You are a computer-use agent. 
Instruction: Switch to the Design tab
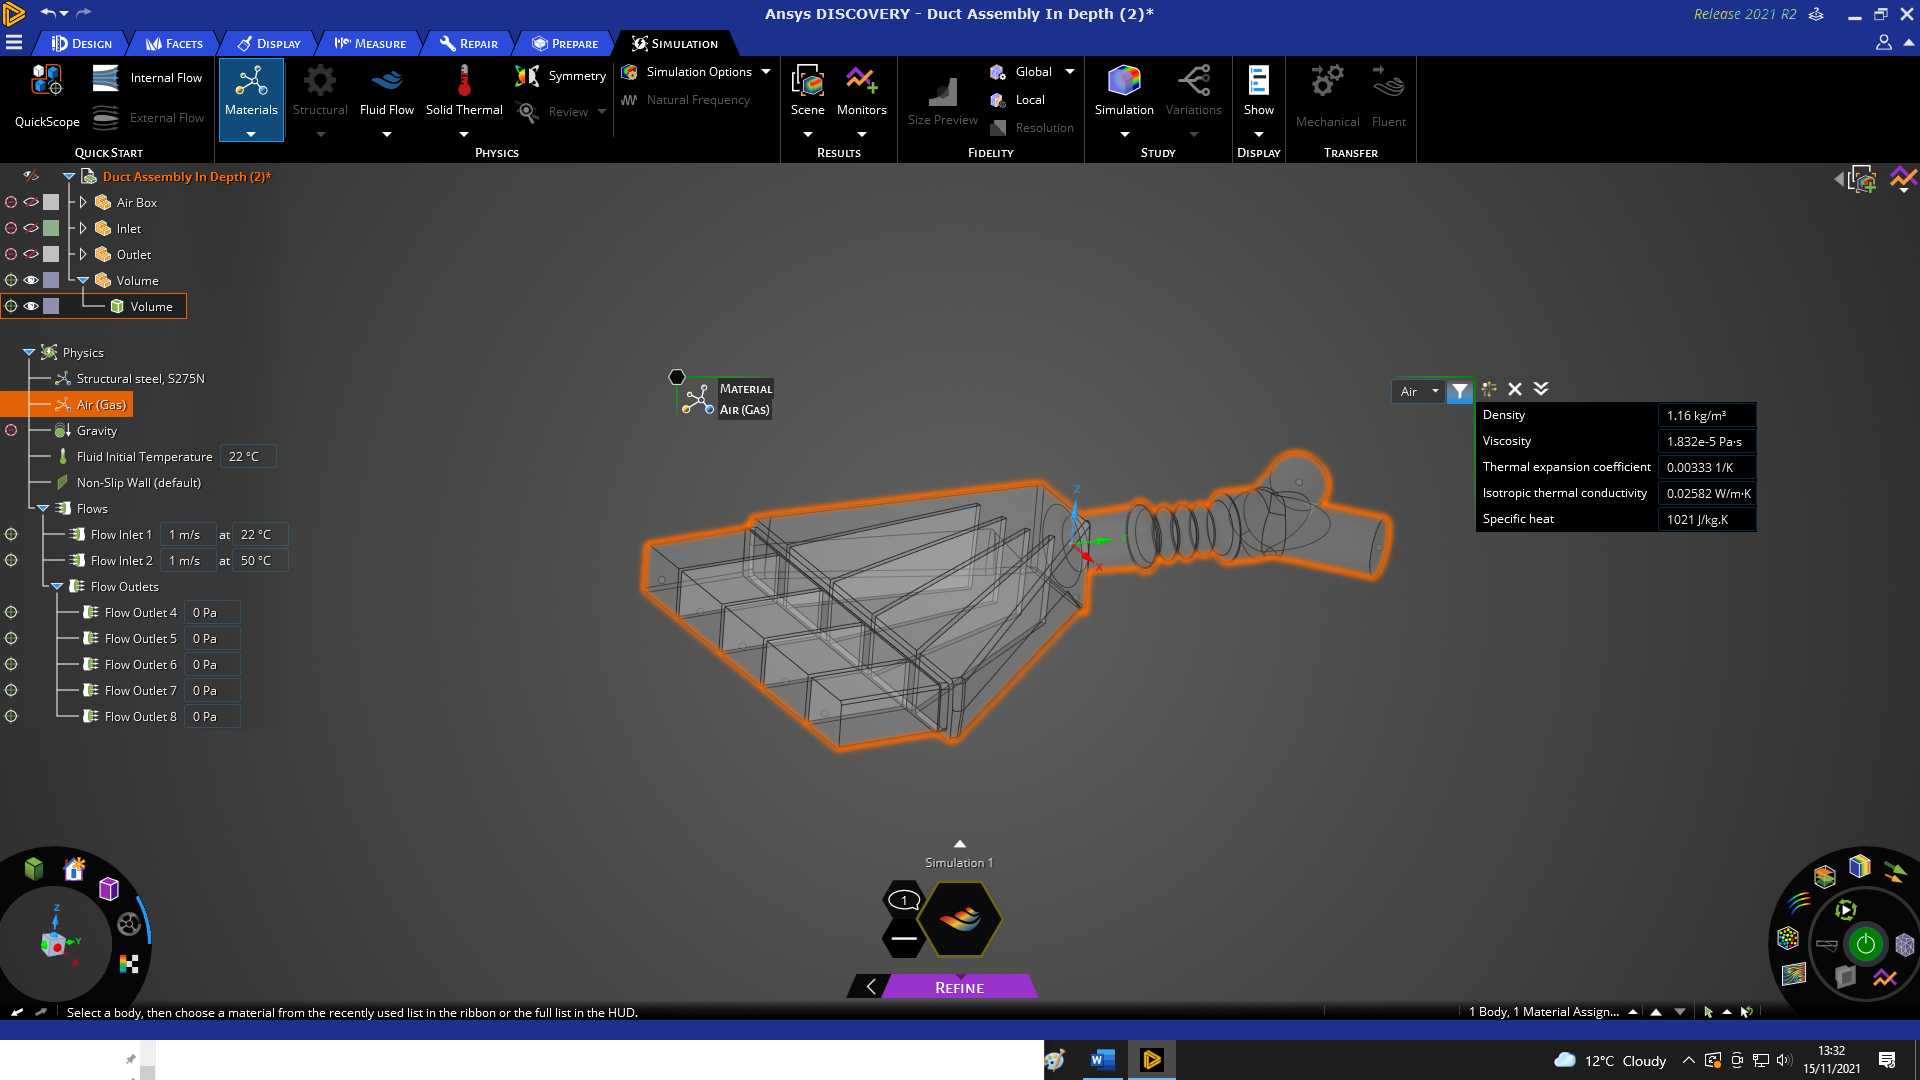click(x=82, y=43)
